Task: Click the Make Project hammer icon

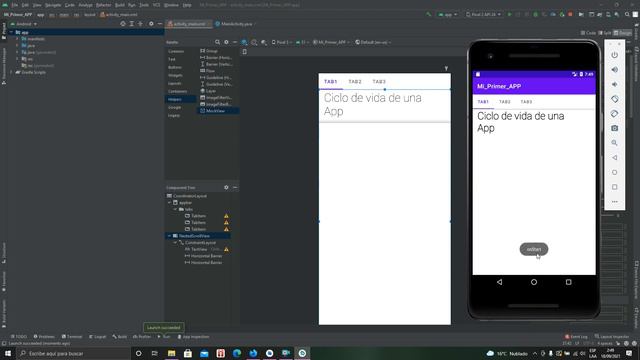Action: (x=429, y=14)
